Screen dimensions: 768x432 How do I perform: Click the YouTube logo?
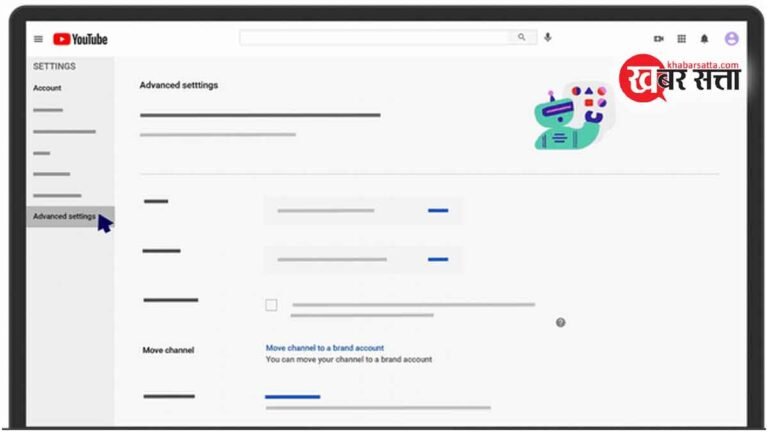[x=80, y=39]
